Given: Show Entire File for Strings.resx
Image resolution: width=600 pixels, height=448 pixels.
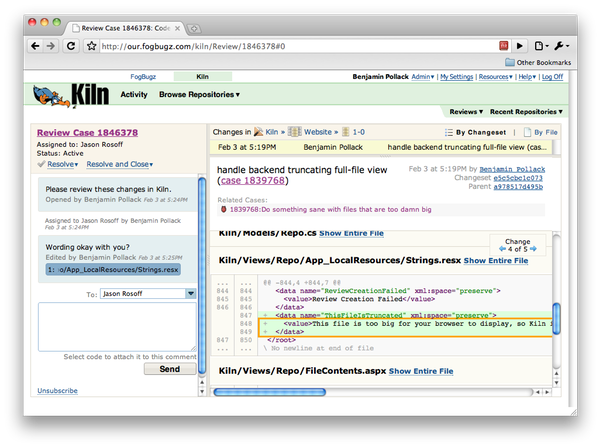Looking at the screenshot, I should (496, 261).
